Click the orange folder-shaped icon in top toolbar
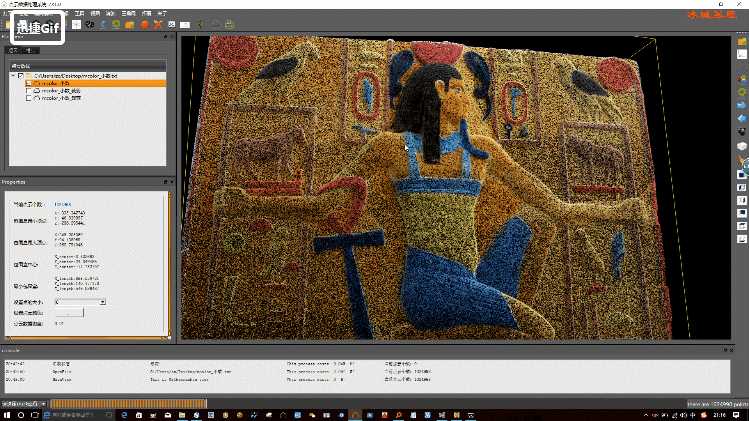749x421 pixels. click(x=130, y=24)
